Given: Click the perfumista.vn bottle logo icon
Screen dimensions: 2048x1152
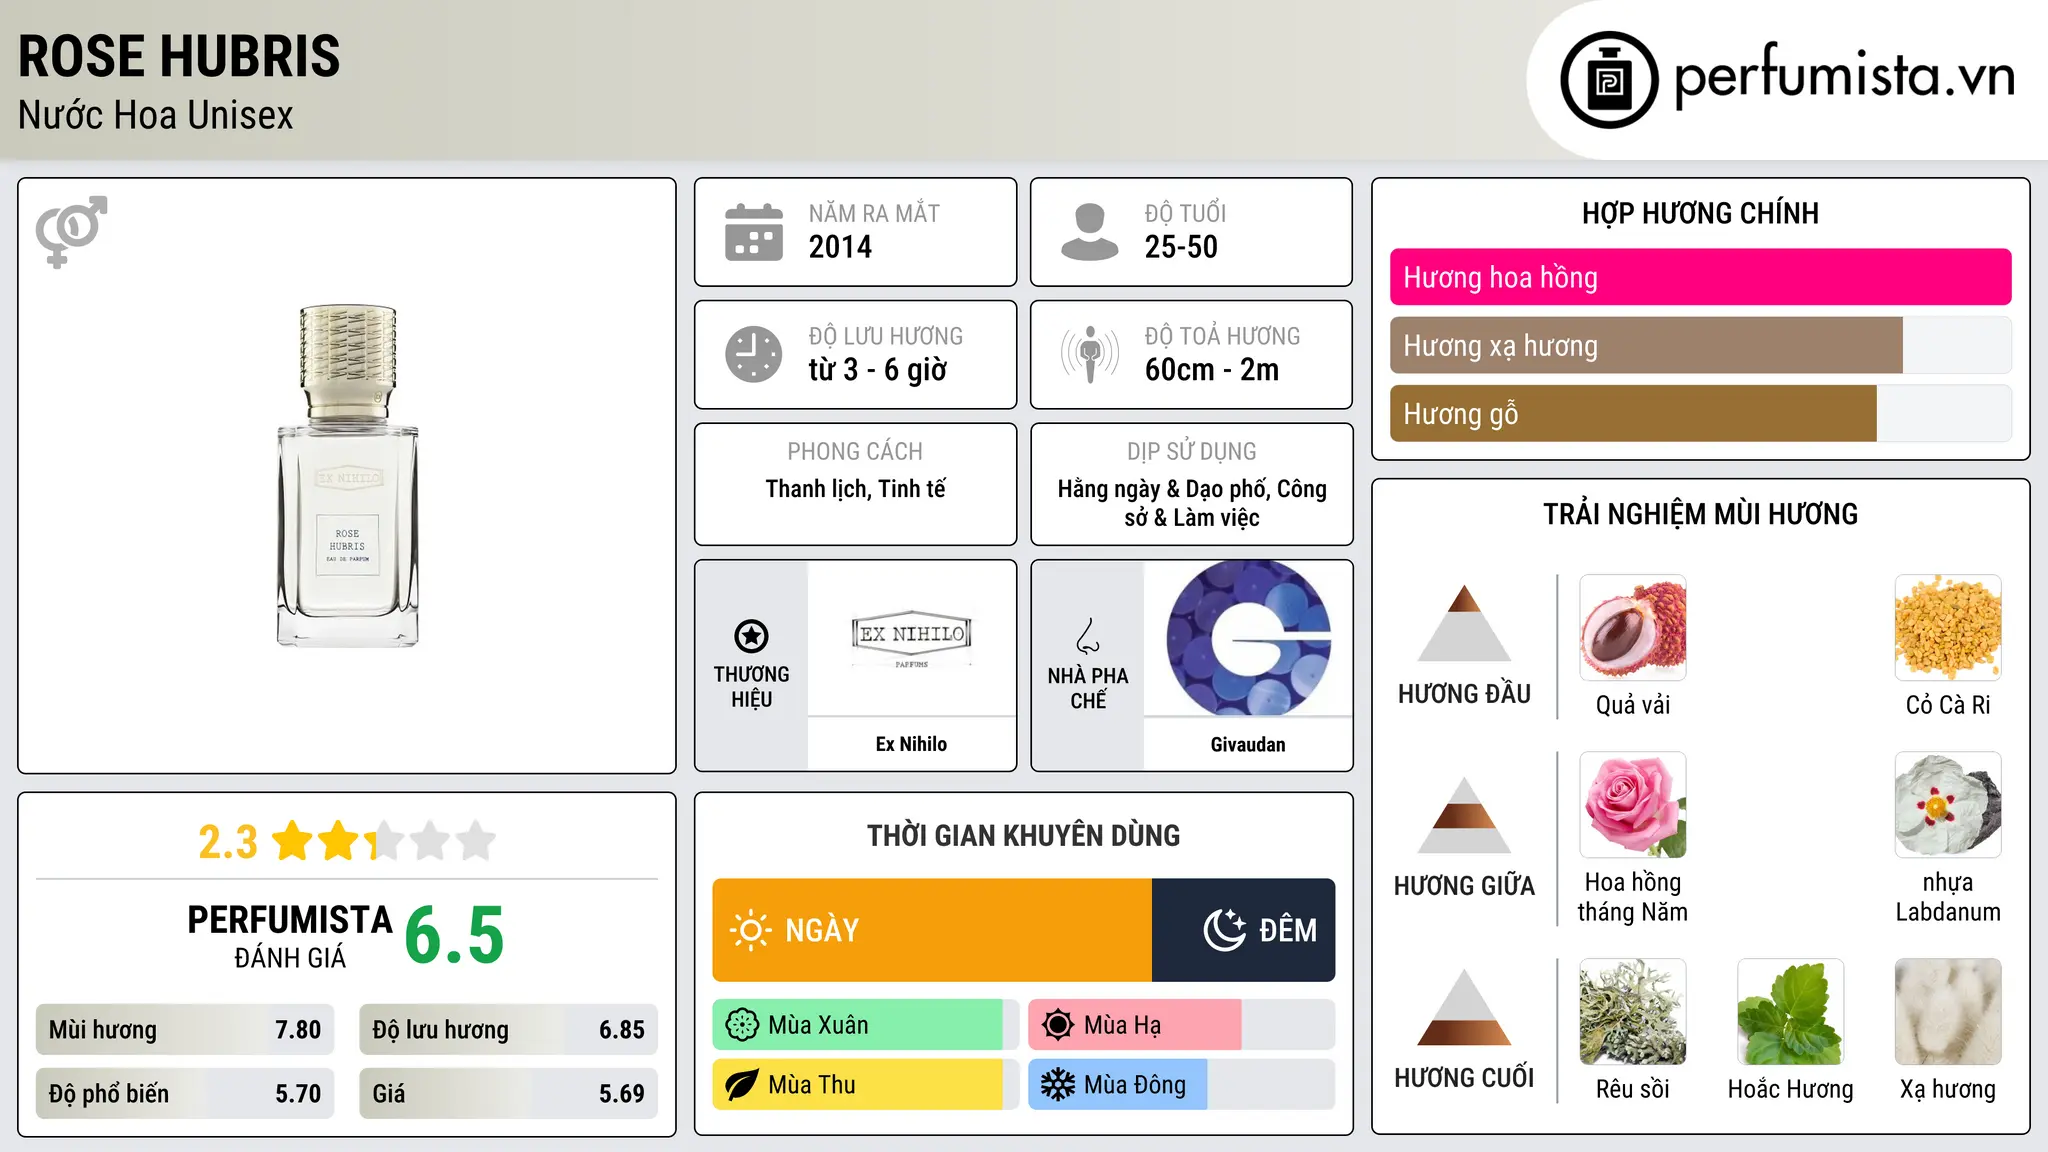Looking at the screenshot, I should tap(1609, 80).
